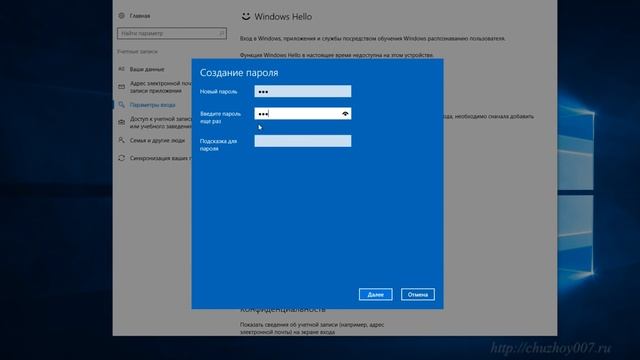This screenshot has width=640, height=360.
Task: Click the Синхронизация sync icon
Action: click(x=122, y=158)
